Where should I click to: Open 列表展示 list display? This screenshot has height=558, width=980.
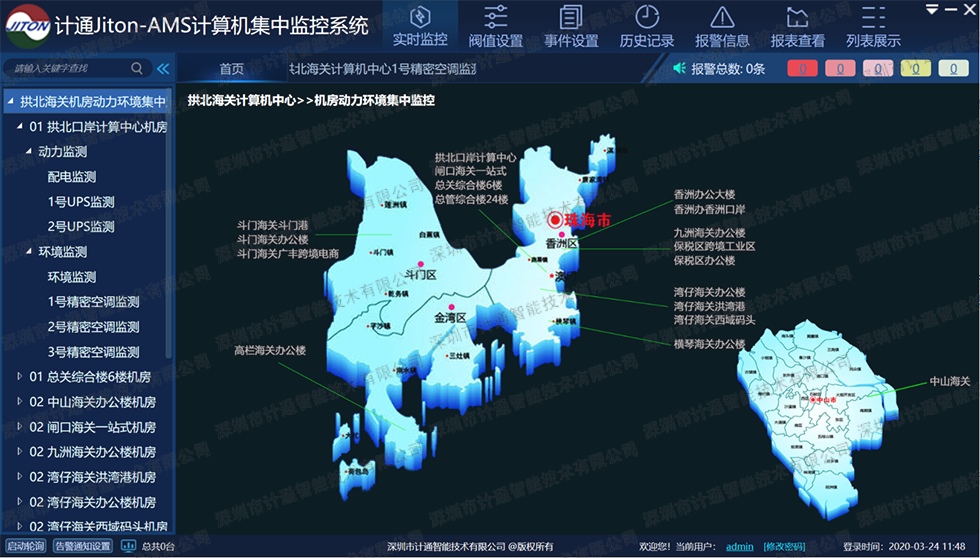[873, 26]
